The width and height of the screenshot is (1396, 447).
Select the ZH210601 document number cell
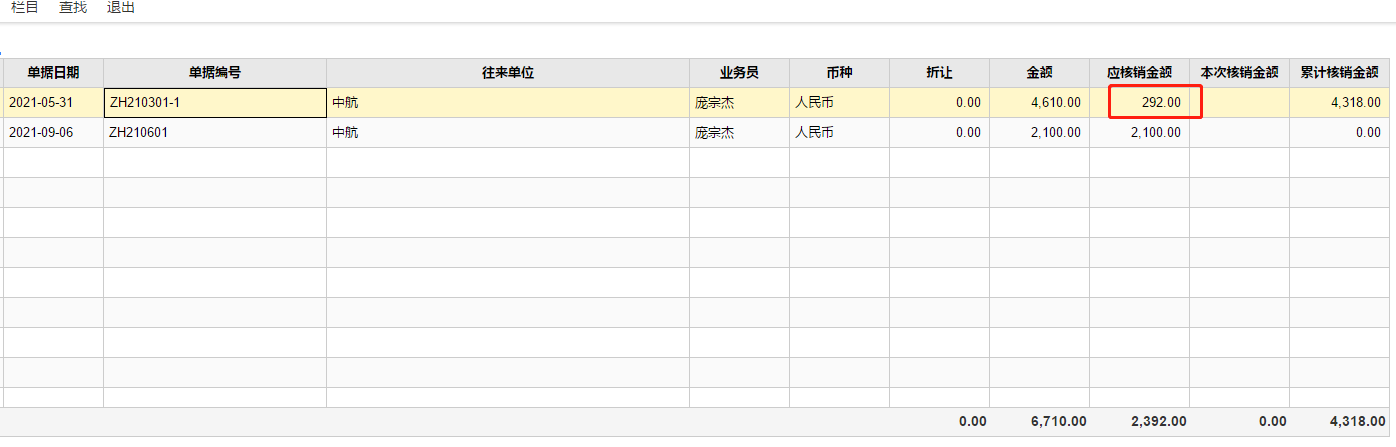click(215, 132)
